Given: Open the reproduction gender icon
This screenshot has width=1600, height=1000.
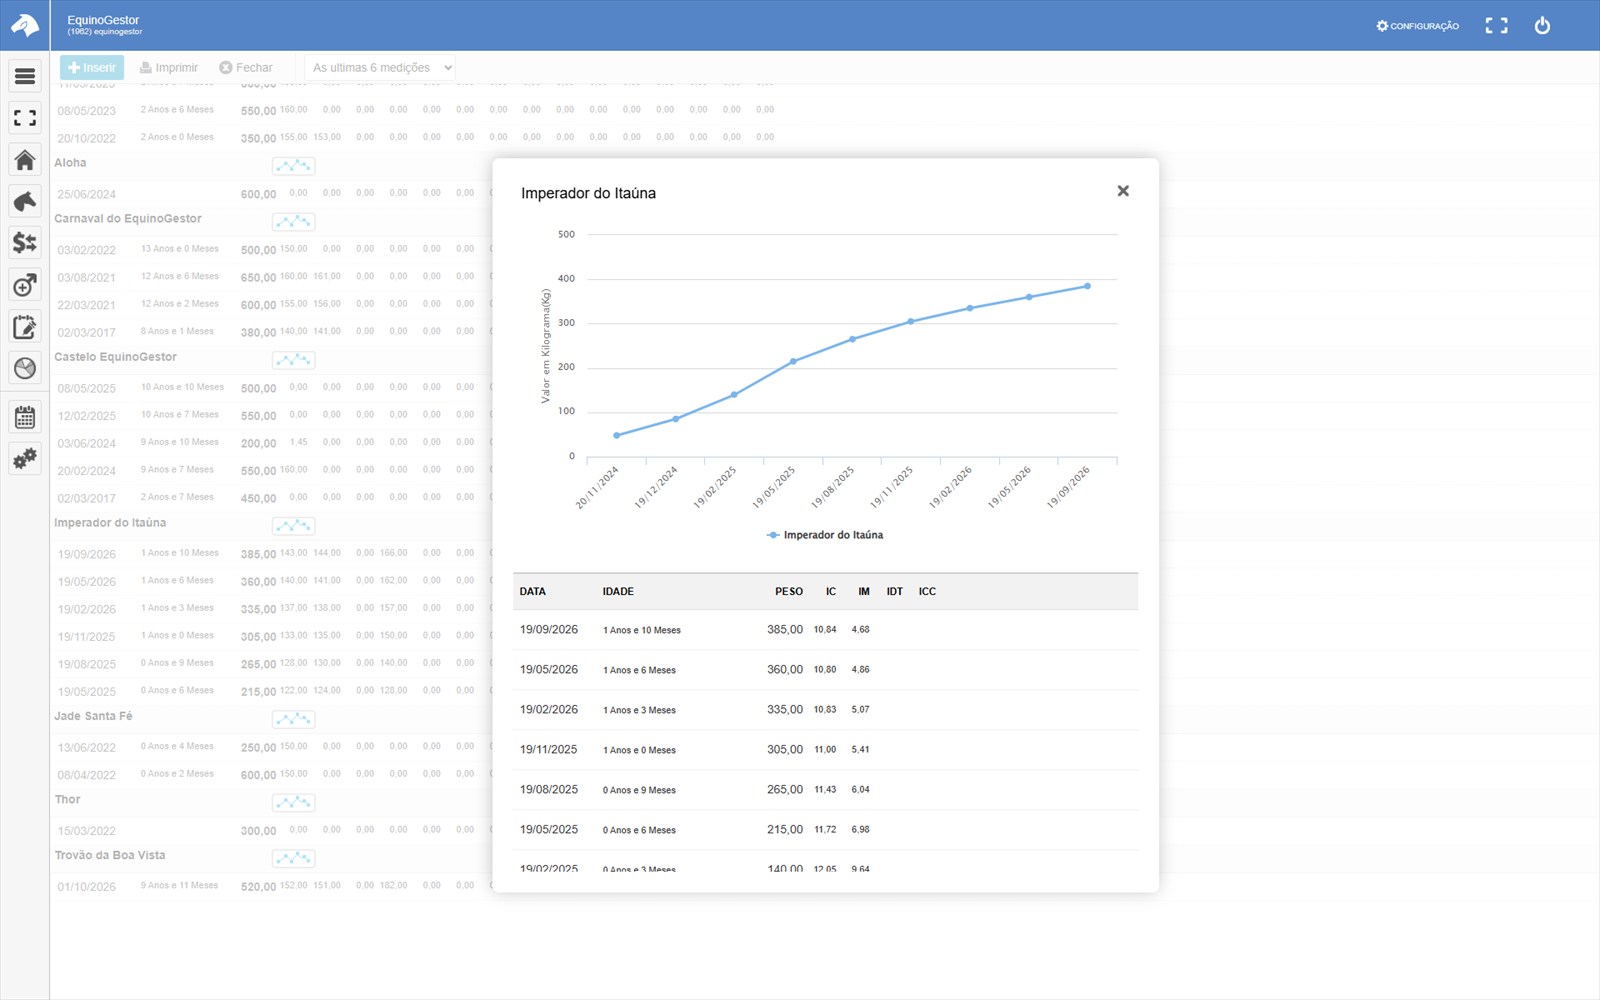Looking at the screenshot, I should 25,285.
